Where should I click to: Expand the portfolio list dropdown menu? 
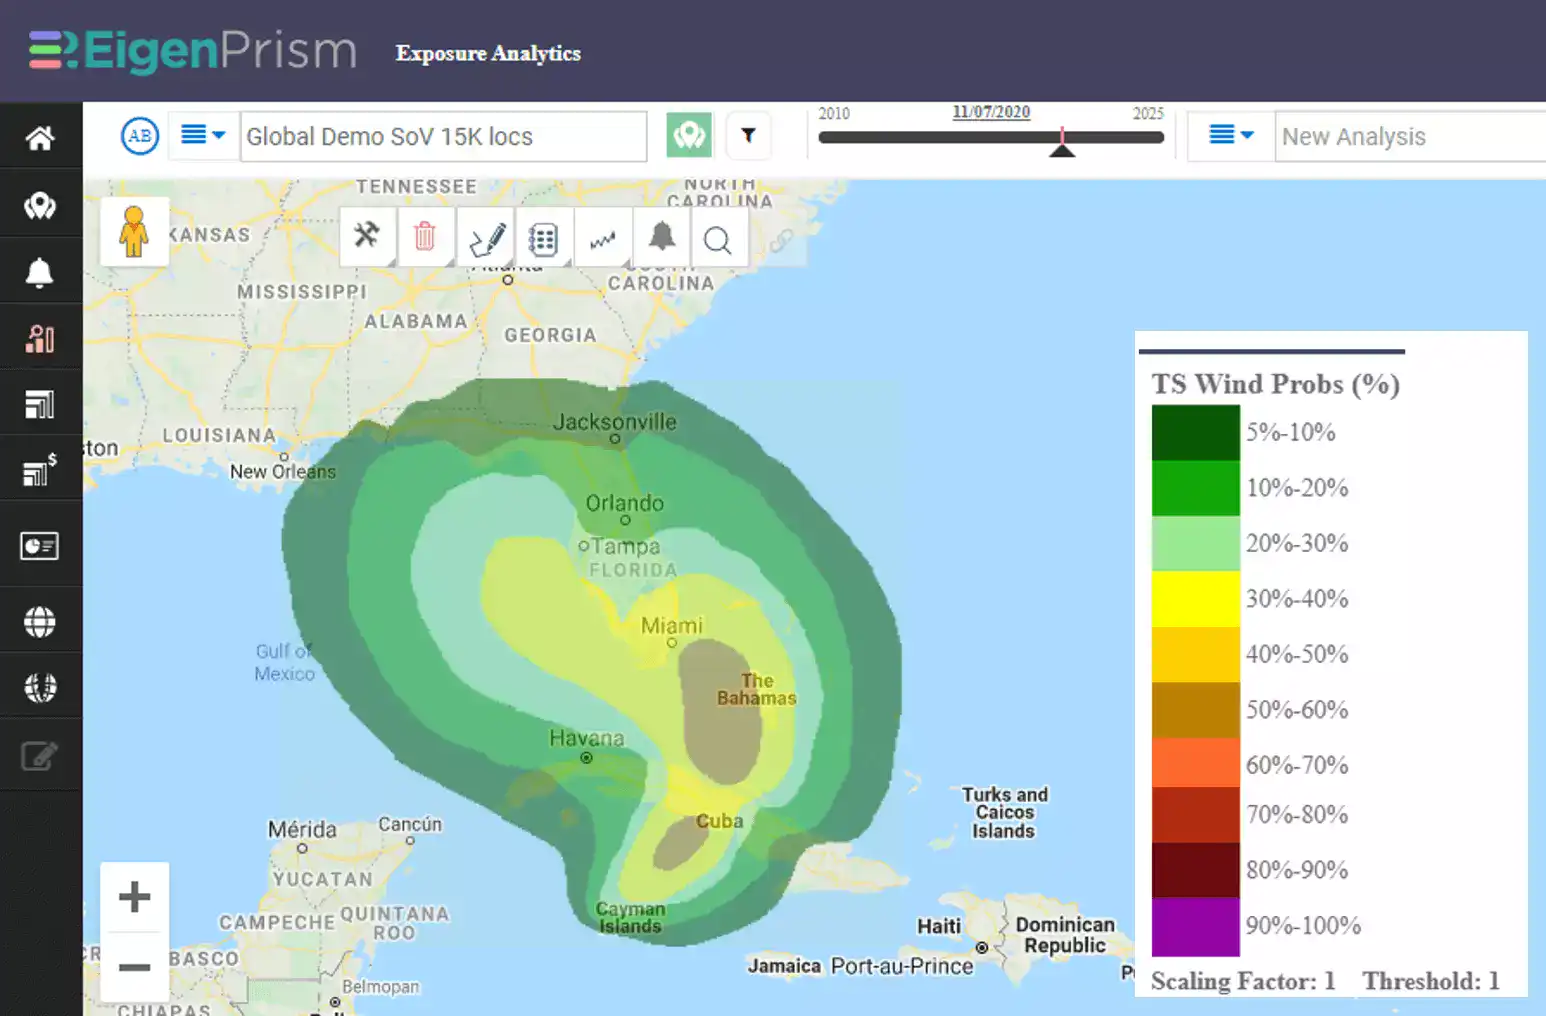coord(203,134)
